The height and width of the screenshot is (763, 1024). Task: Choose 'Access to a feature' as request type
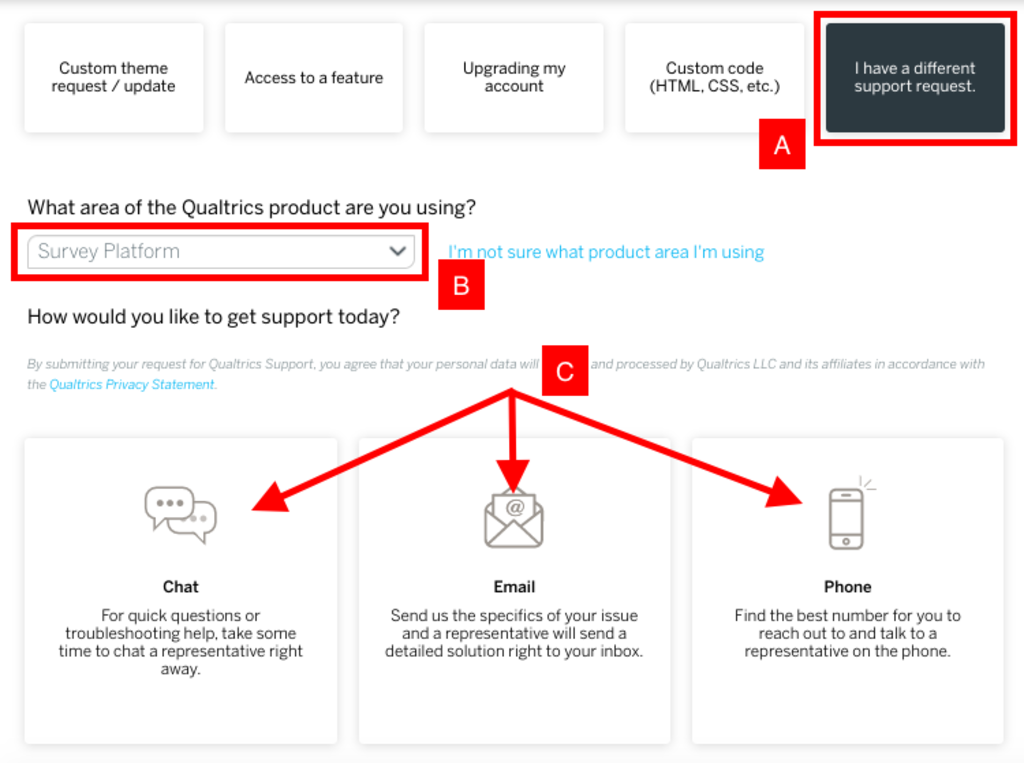(x=313, y=77)
